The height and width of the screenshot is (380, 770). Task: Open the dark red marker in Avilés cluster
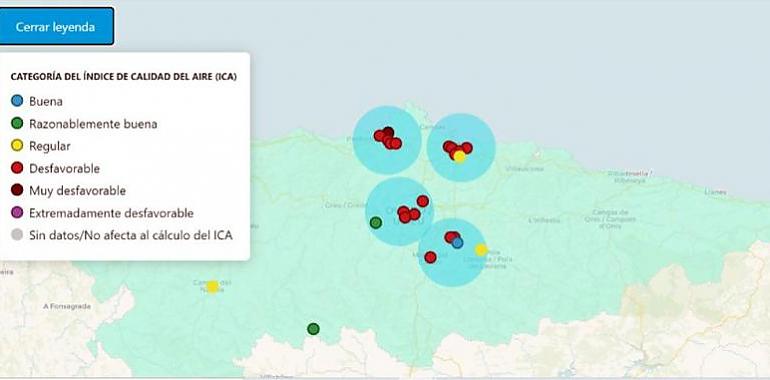[388, 132]
